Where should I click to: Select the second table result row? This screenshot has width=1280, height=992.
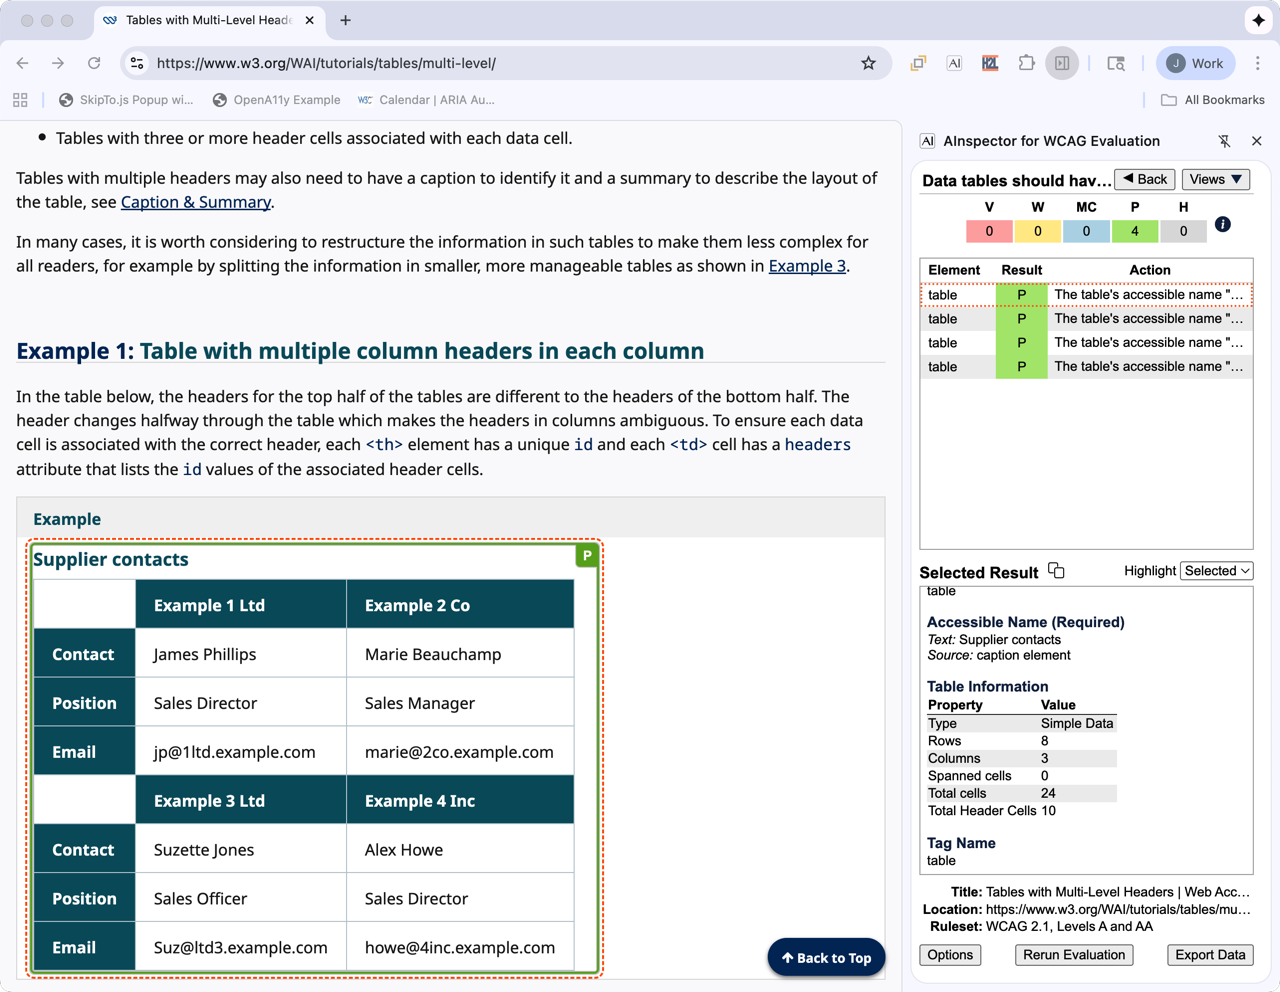(x=1085, y=319)
